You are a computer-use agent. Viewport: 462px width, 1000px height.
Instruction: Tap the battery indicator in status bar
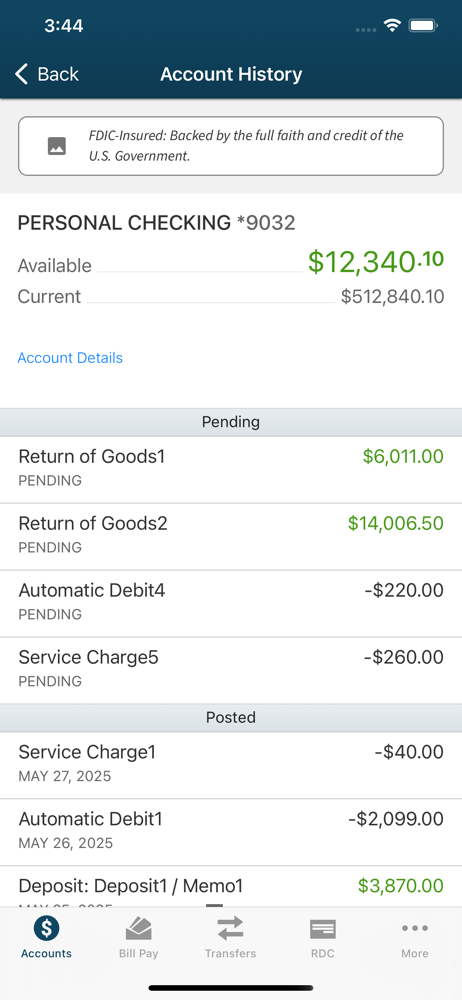pos(422,26)
